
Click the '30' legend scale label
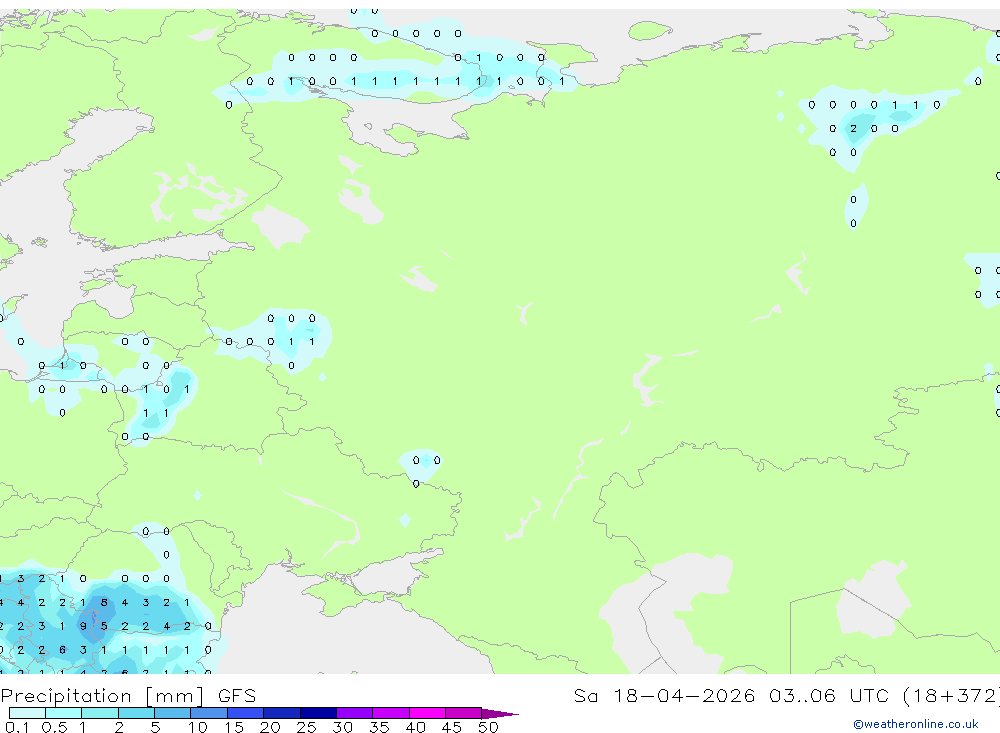click(342, 727)
